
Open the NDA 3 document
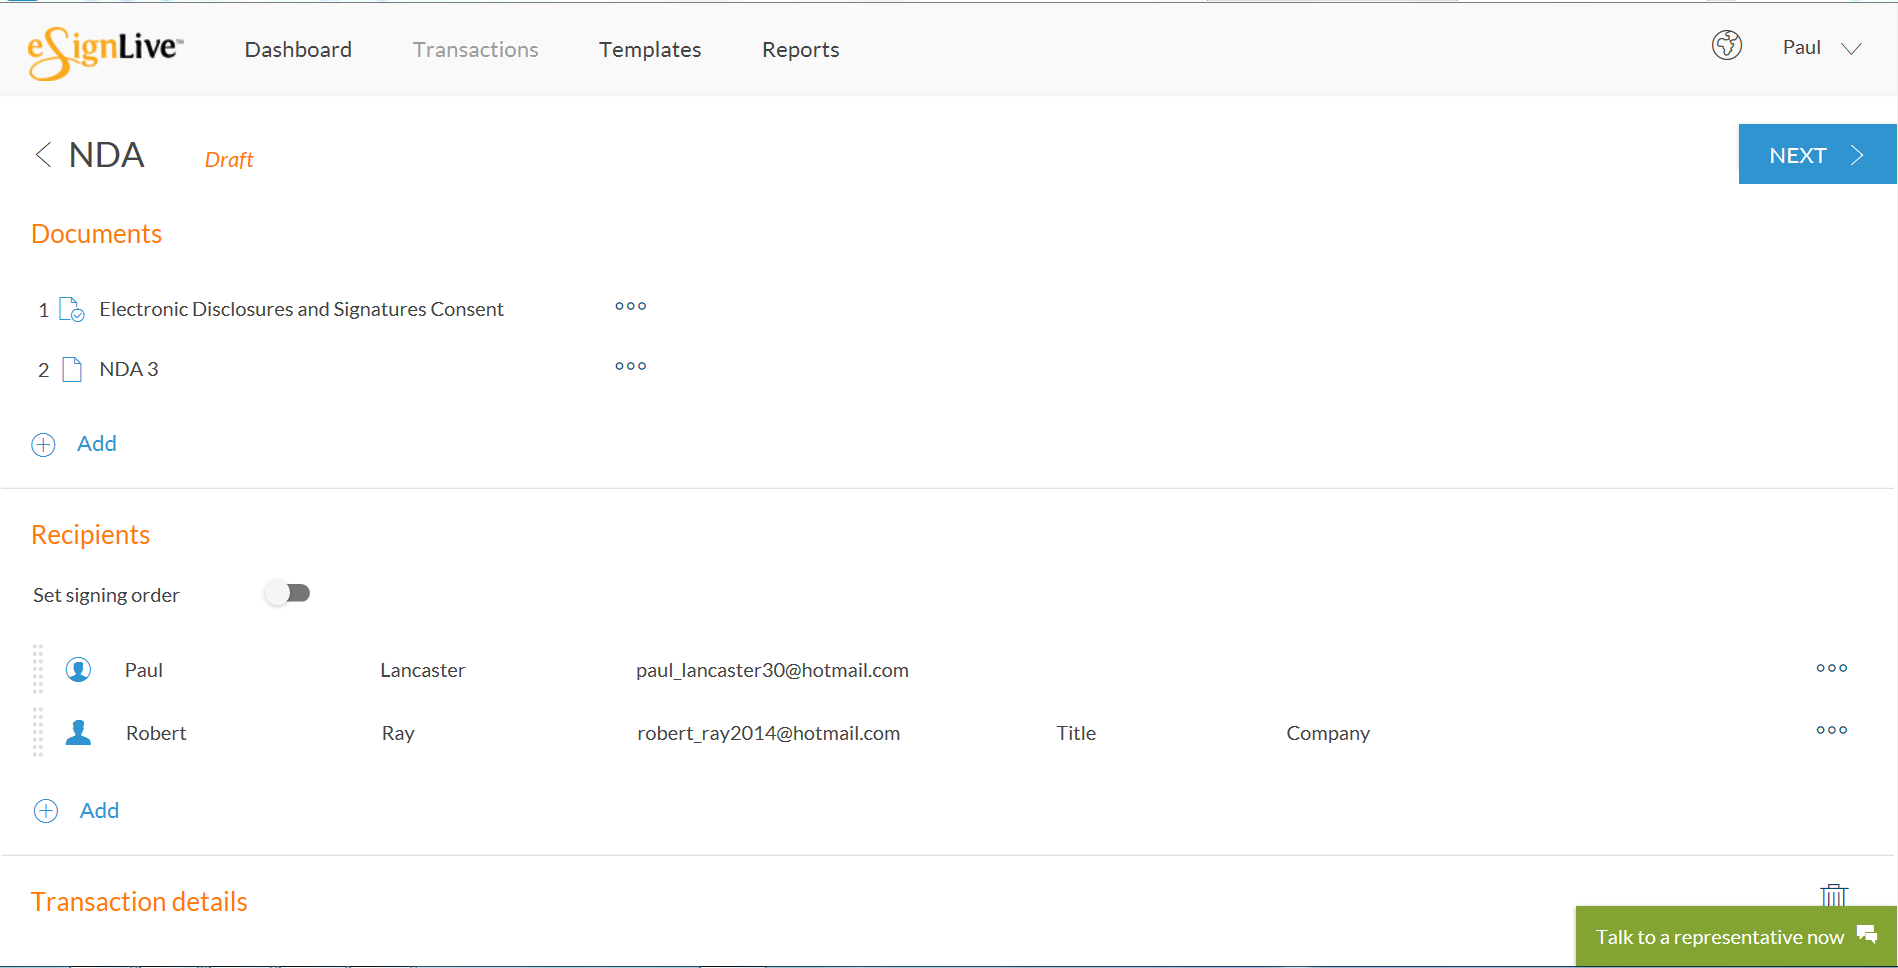pos(129,369)
